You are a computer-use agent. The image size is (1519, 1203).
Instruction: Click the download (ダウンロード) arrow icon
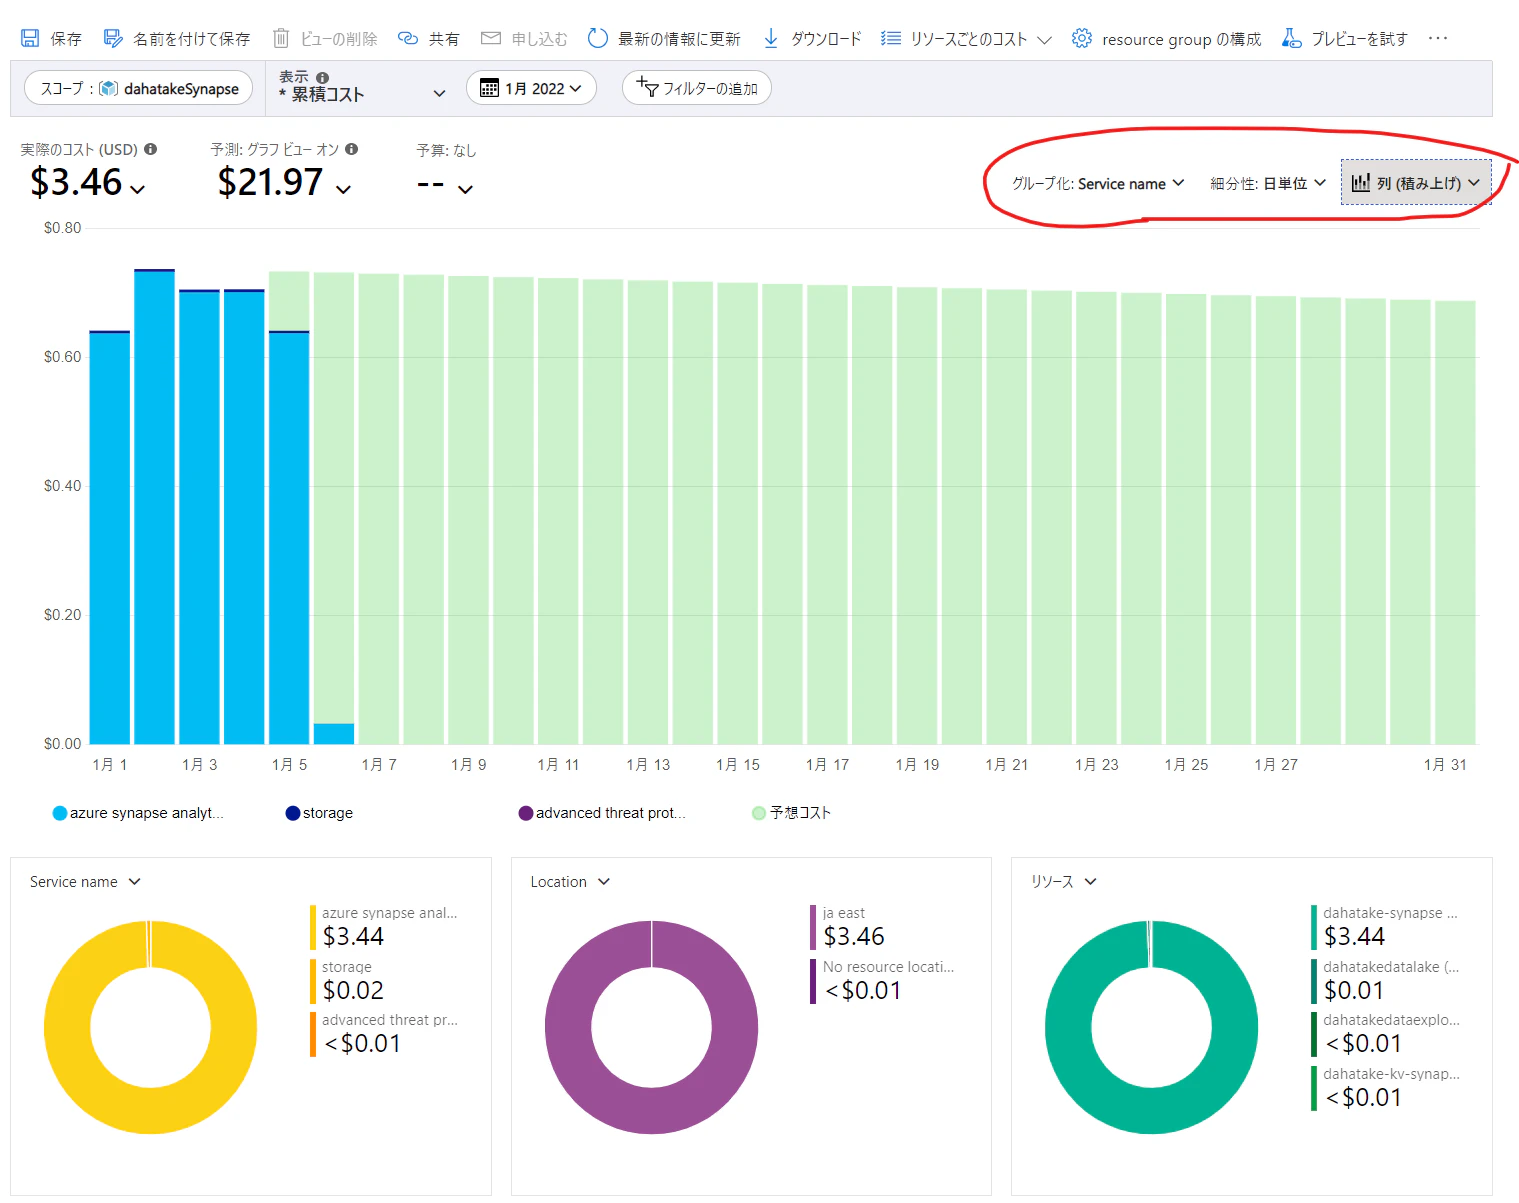(771, 38)
